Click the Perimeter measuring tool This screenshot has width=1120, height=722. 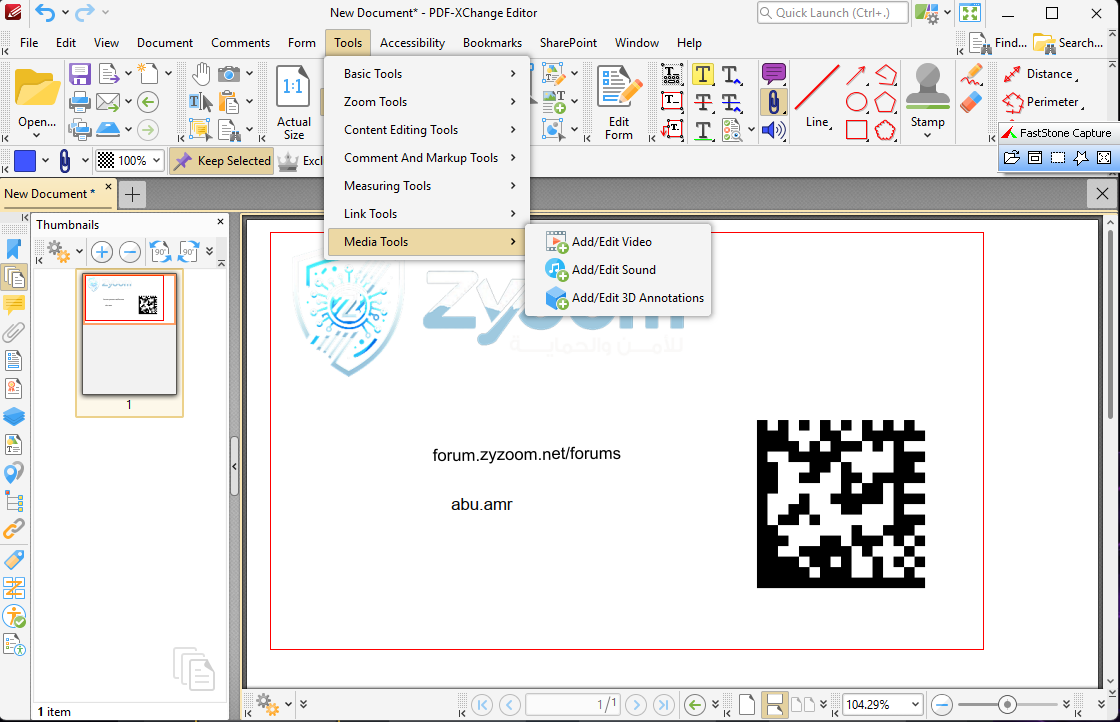tap(1044, 102)
